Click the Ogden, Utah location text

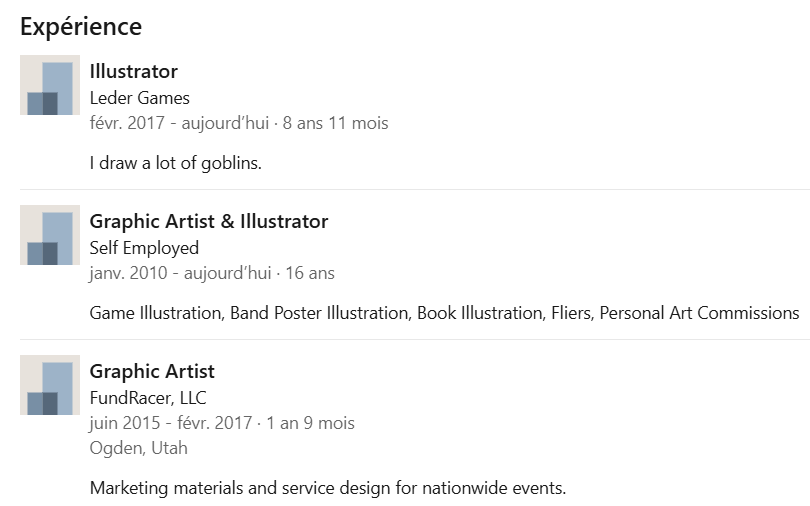click(x=139, y=447)
